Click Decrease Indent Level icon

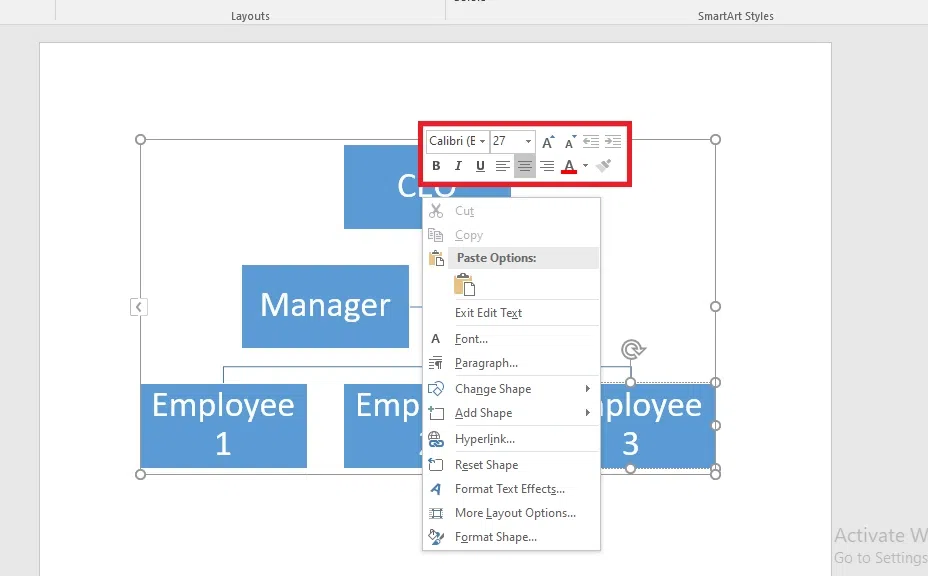(x=591, y=141)
